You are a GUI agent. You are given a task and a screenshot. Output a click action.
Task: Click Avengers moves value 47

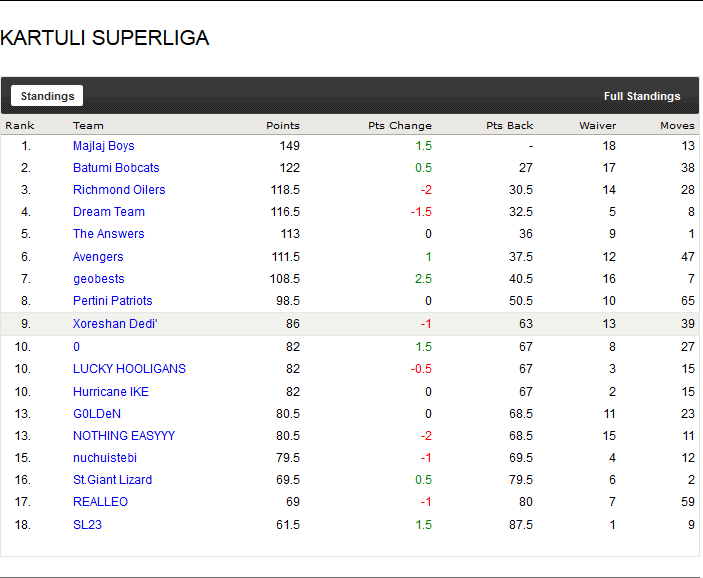click(x=688, y=257)
